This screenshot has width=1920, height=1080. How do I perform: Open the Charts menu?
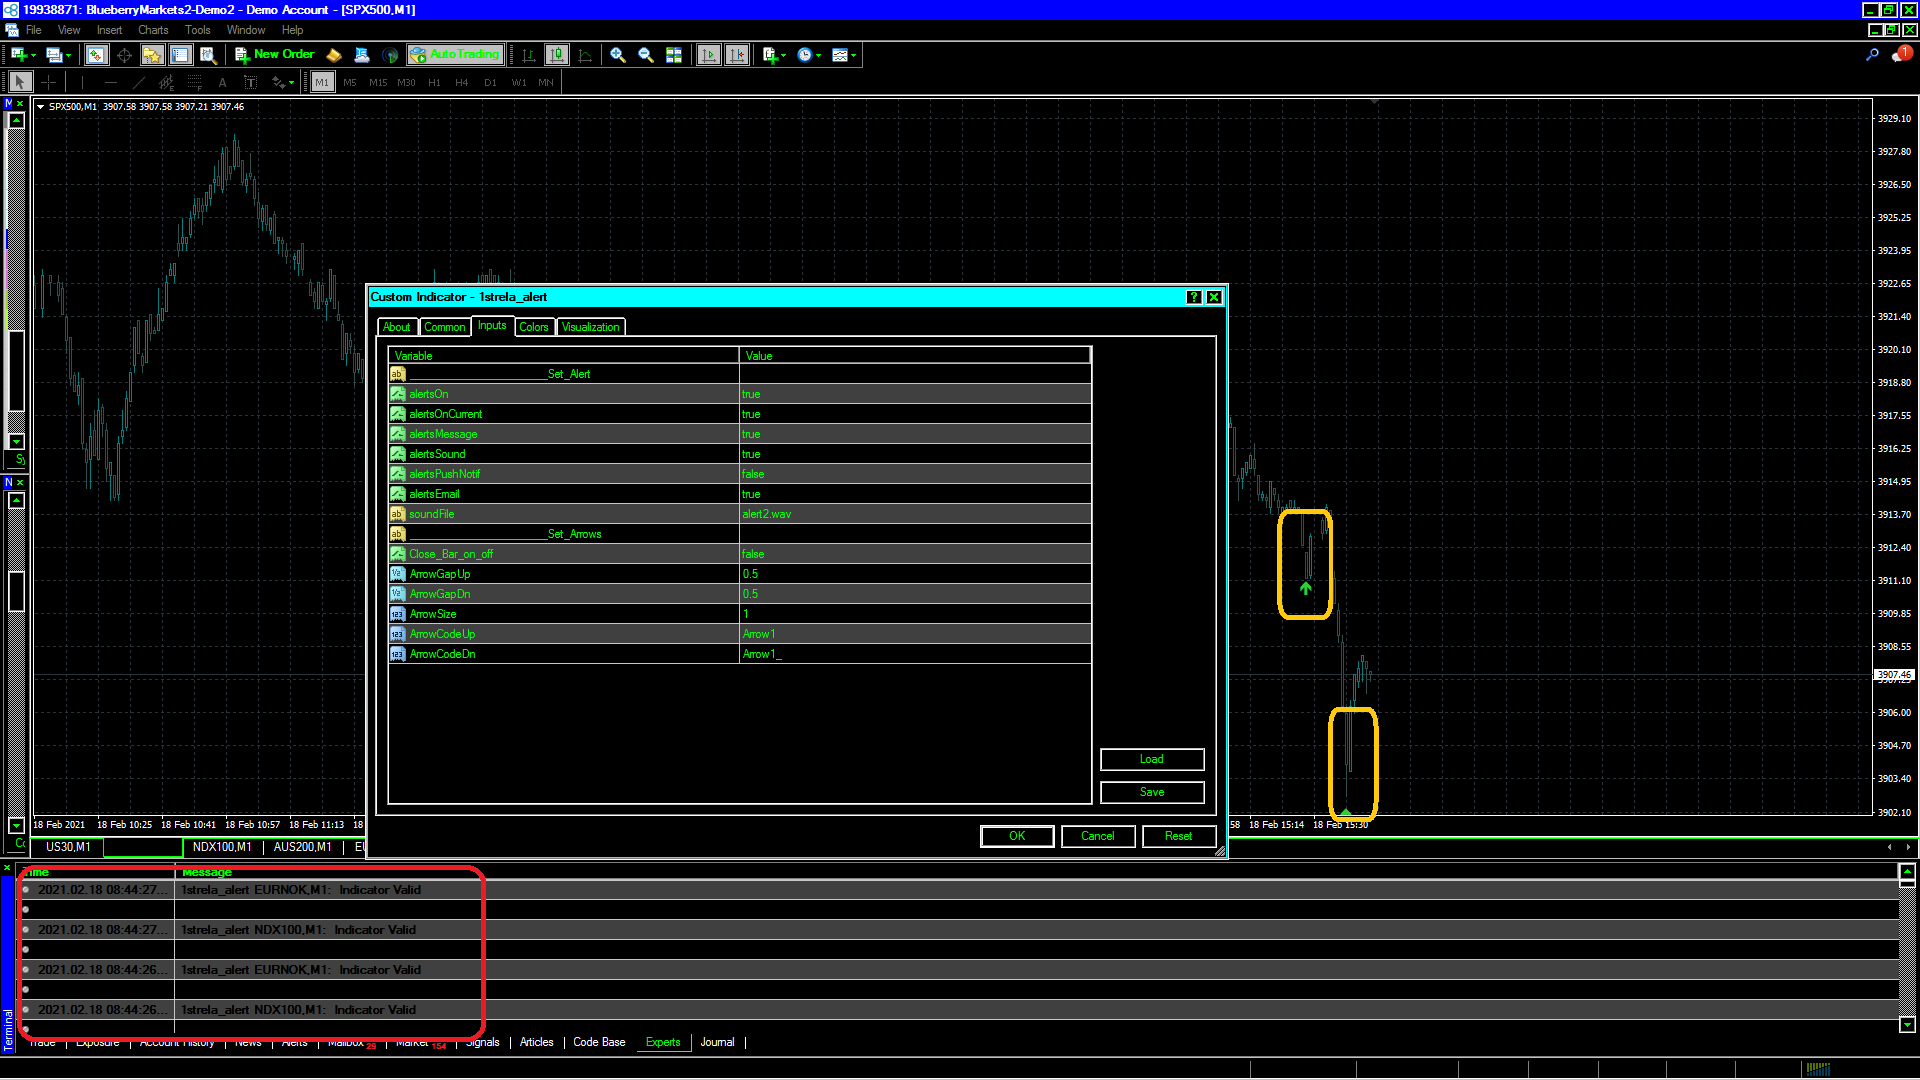153,30
